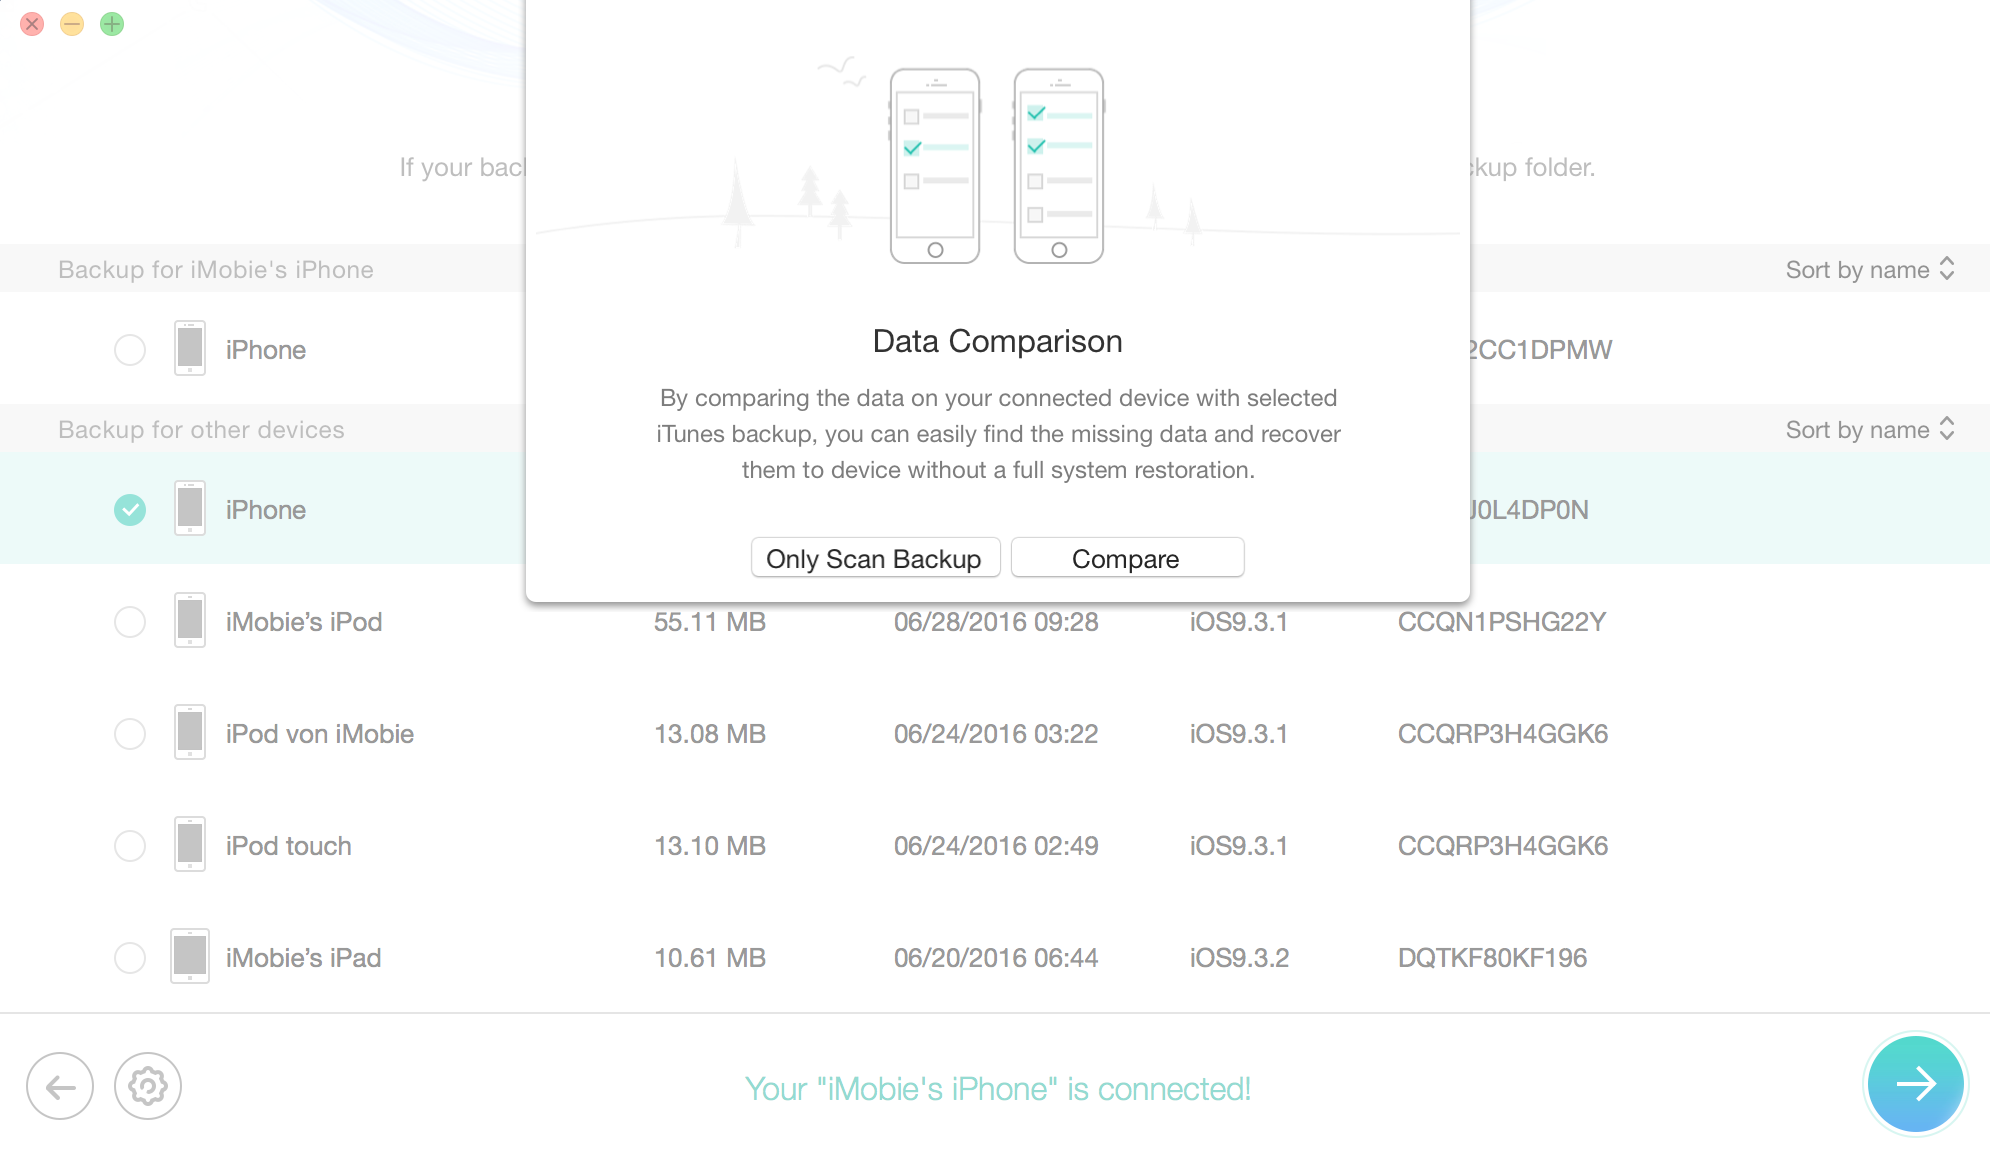Select Backup for other devices menu section
Screen dimensions: 1990x1150
203,427
